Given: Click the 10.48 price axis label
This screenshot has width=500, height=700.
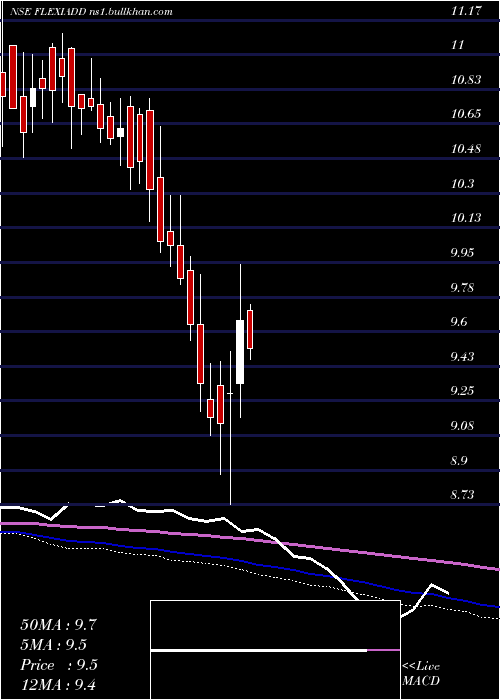Looking at the screenshot, I should [466, 149].
